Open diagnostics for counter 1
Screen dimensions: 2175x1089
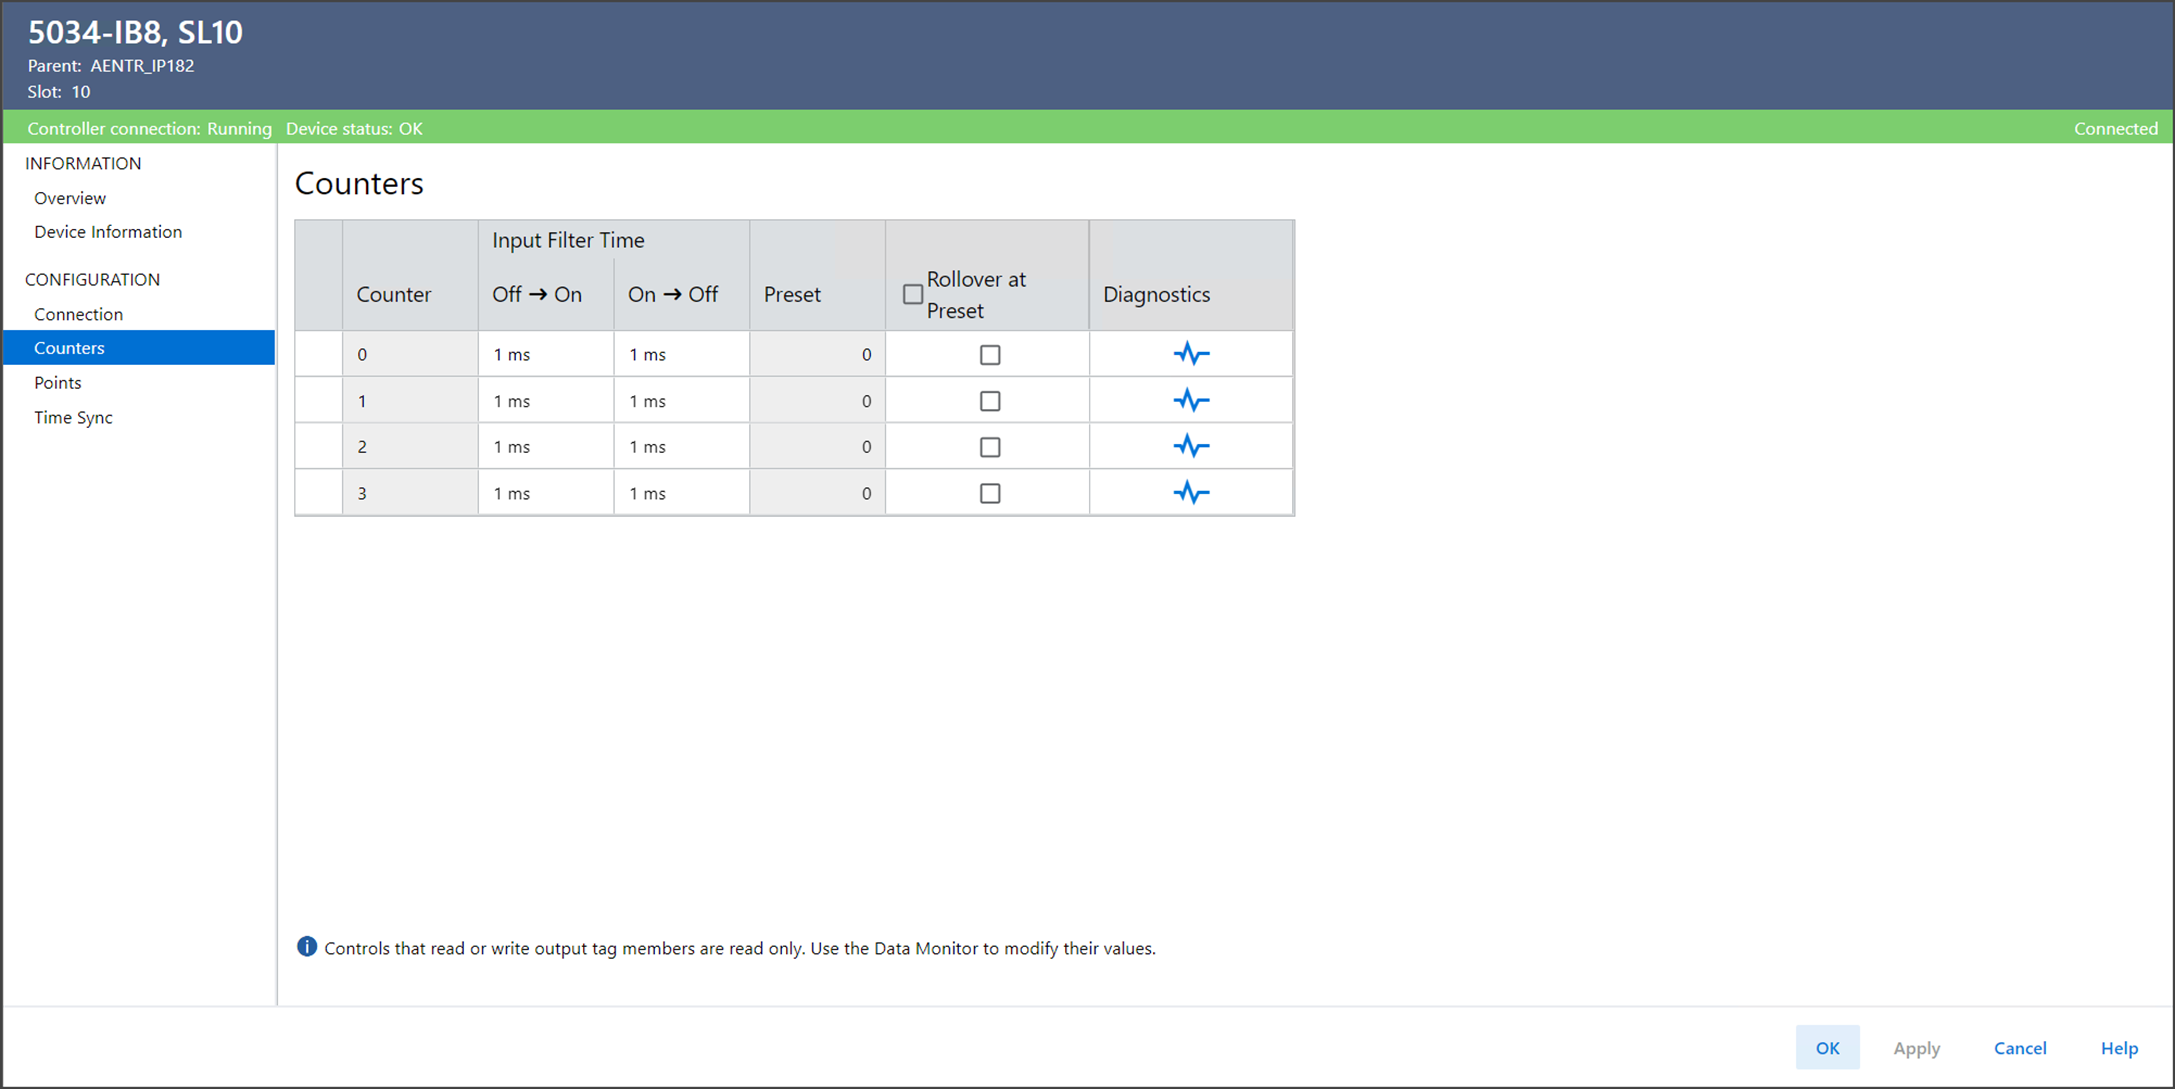1190,401
